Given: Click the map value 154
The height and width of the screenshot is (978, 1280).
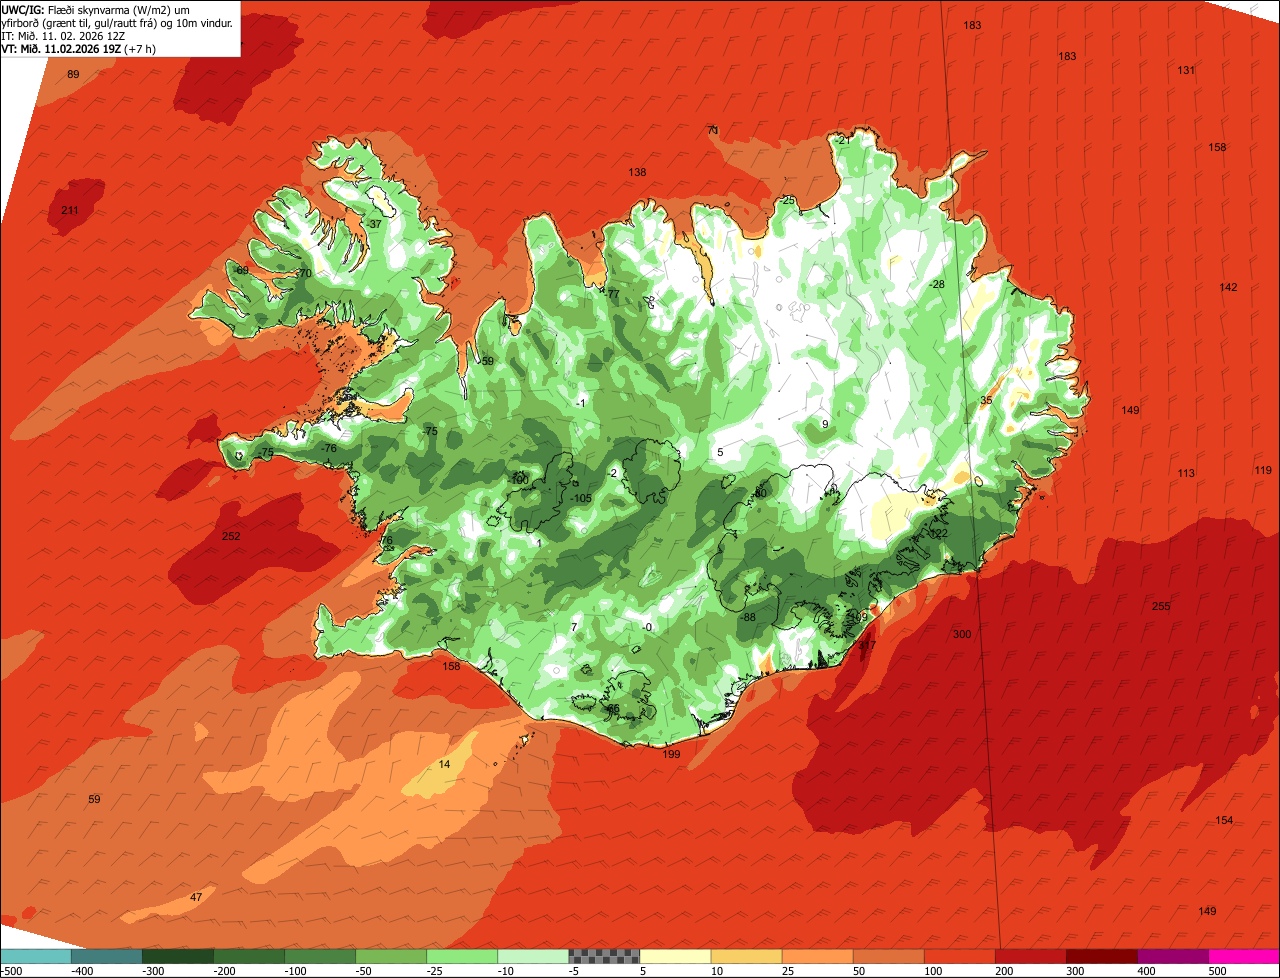Looking at the screenshot, I should pyautogui.click(x=1224, y=821).
